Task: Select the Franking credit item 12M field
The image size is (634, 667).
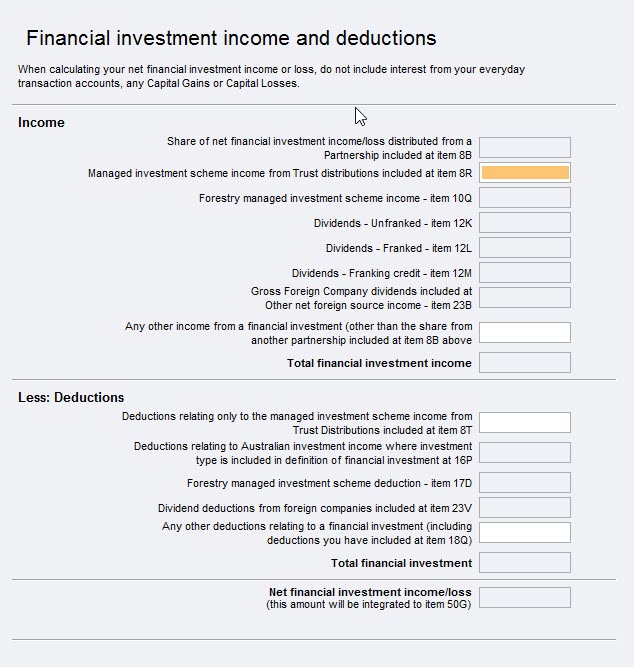Action: (524, 273)
